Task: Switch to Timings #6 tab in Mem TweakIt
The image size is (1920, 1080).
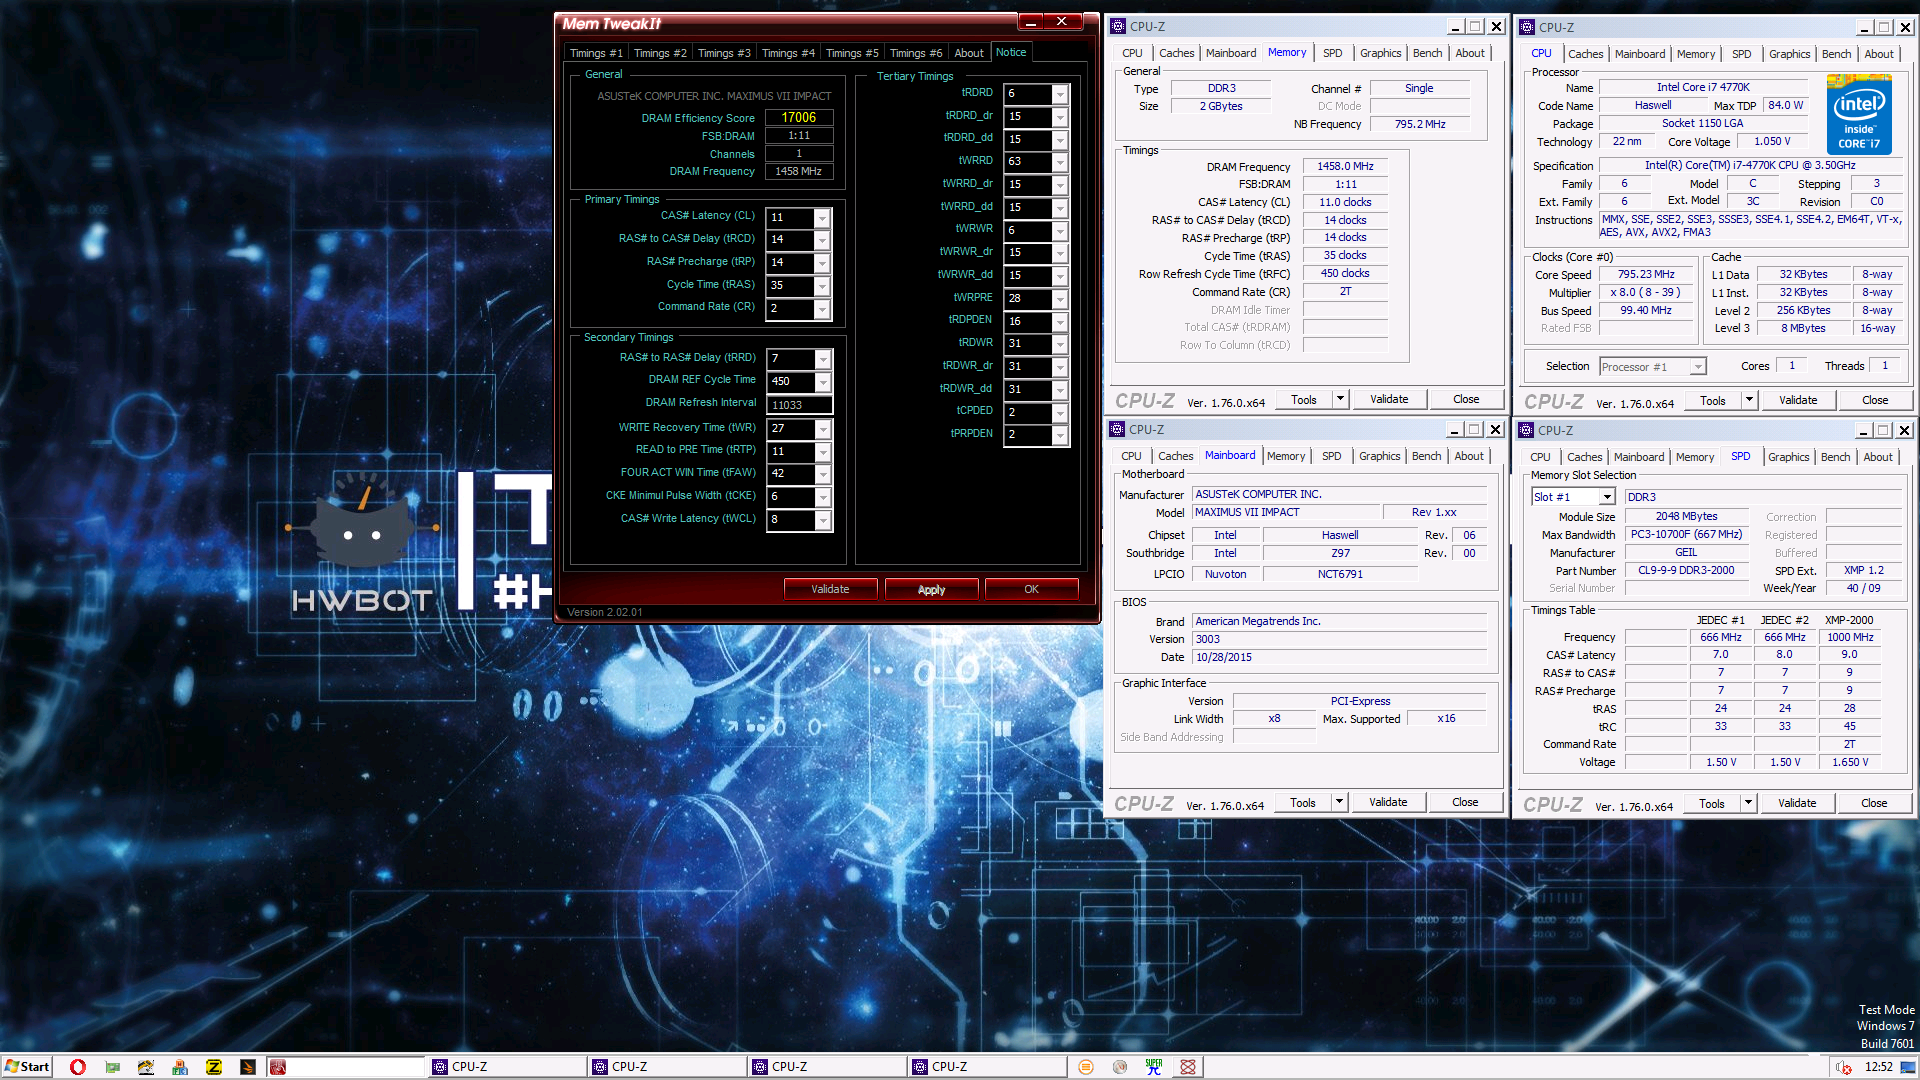Action: 916,53
